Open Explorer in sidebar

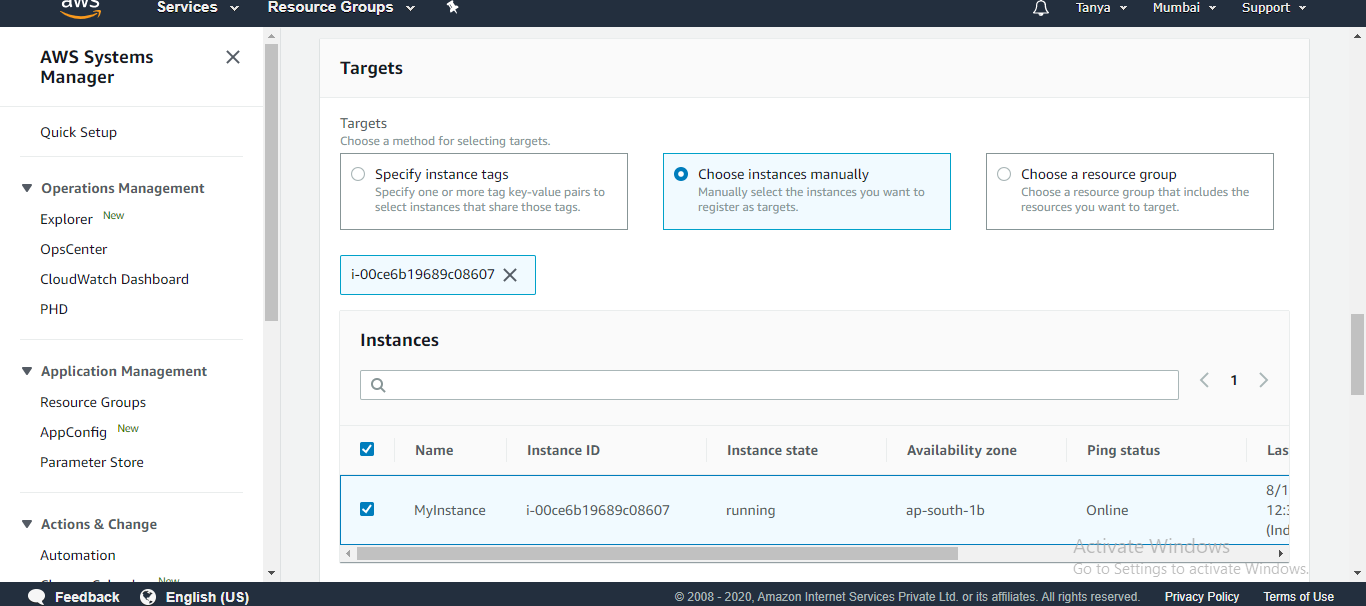[66, 219]
